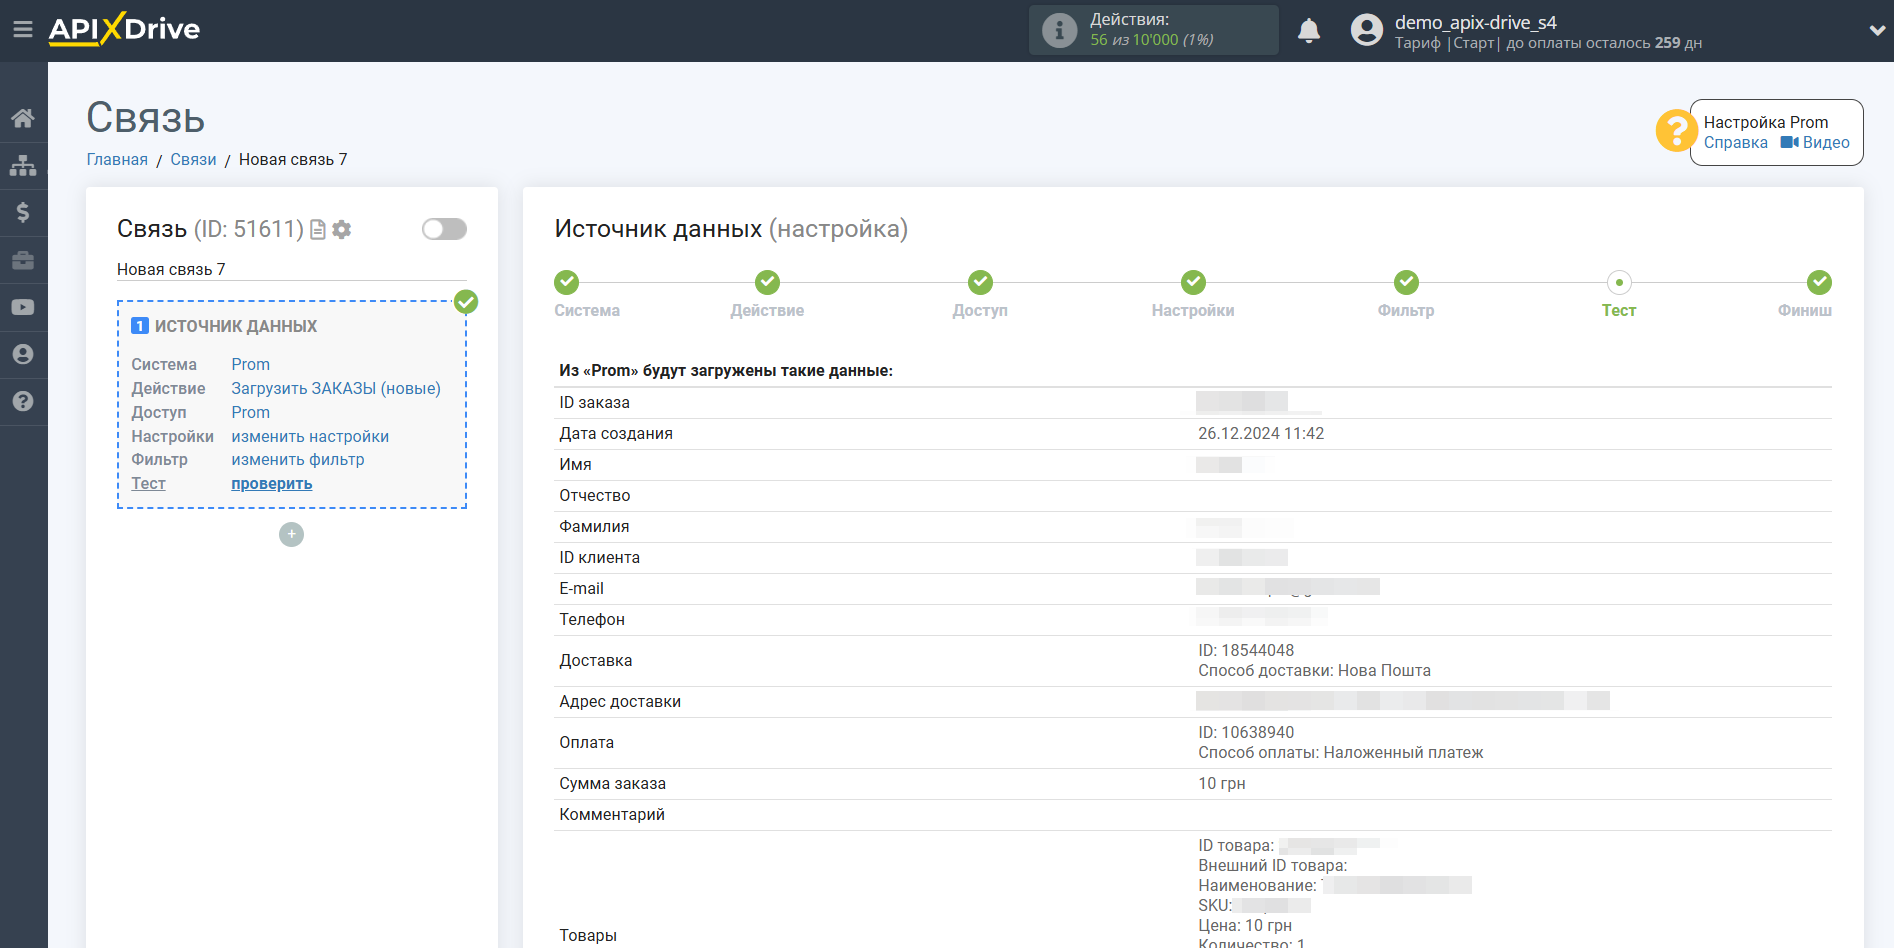Open the Связи breadcrumb link
The height and width of the screenshot is (948, 1894).
tap(193, 160)
